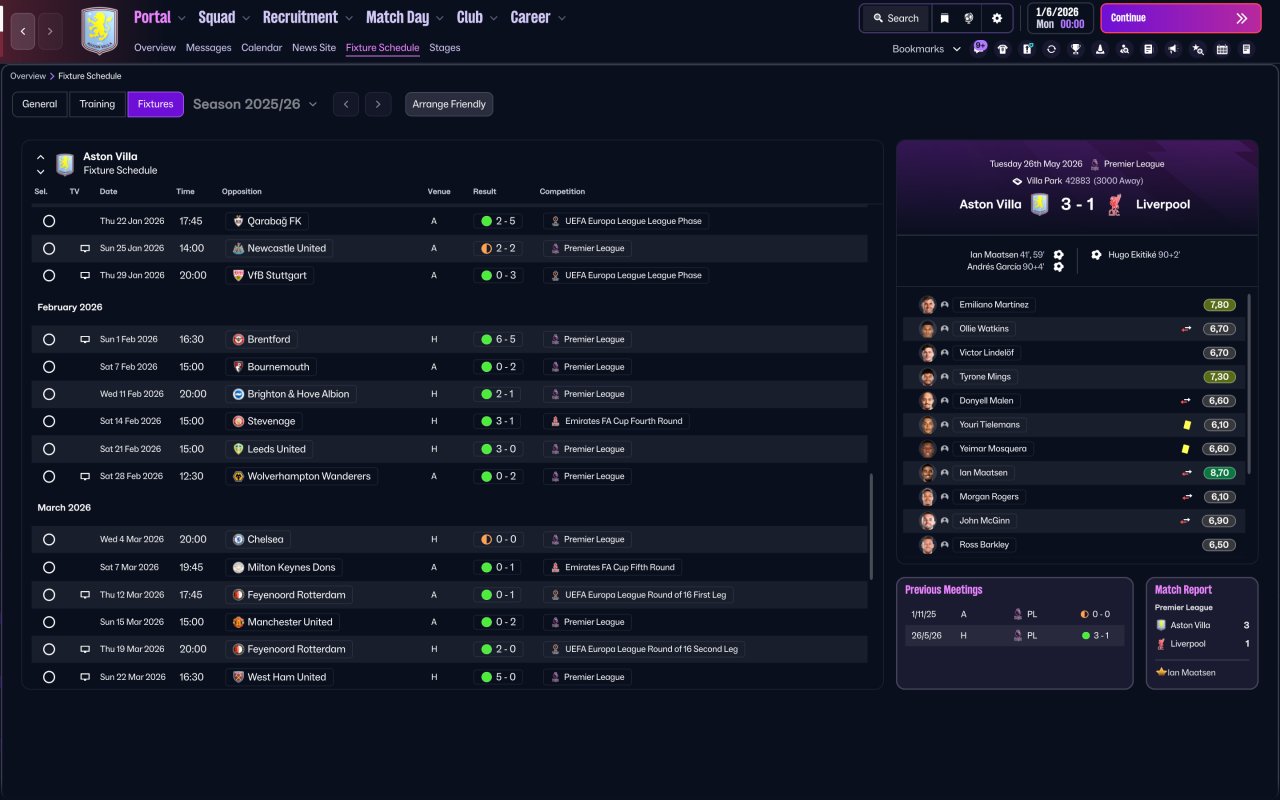
Task: Click the shirt icon in the bookmarks bar
Action: (1003, 49)
